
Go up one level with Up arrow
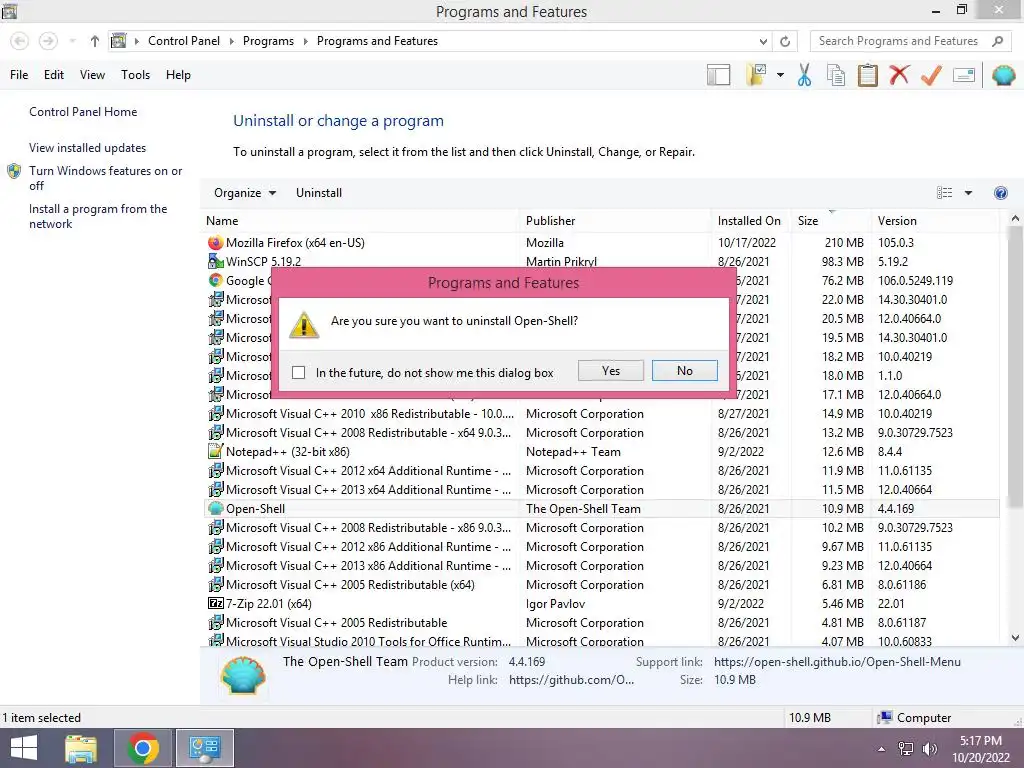click(95, 41)
